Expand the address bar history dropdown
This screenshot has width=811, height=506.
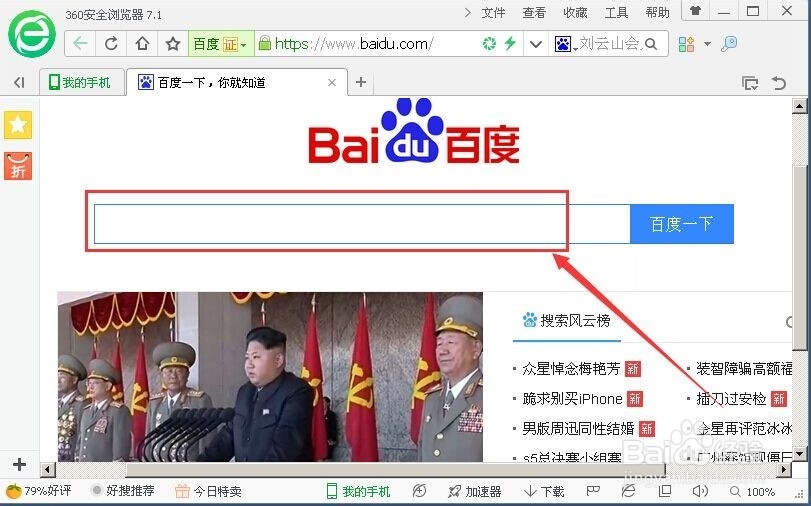[536, 44]
